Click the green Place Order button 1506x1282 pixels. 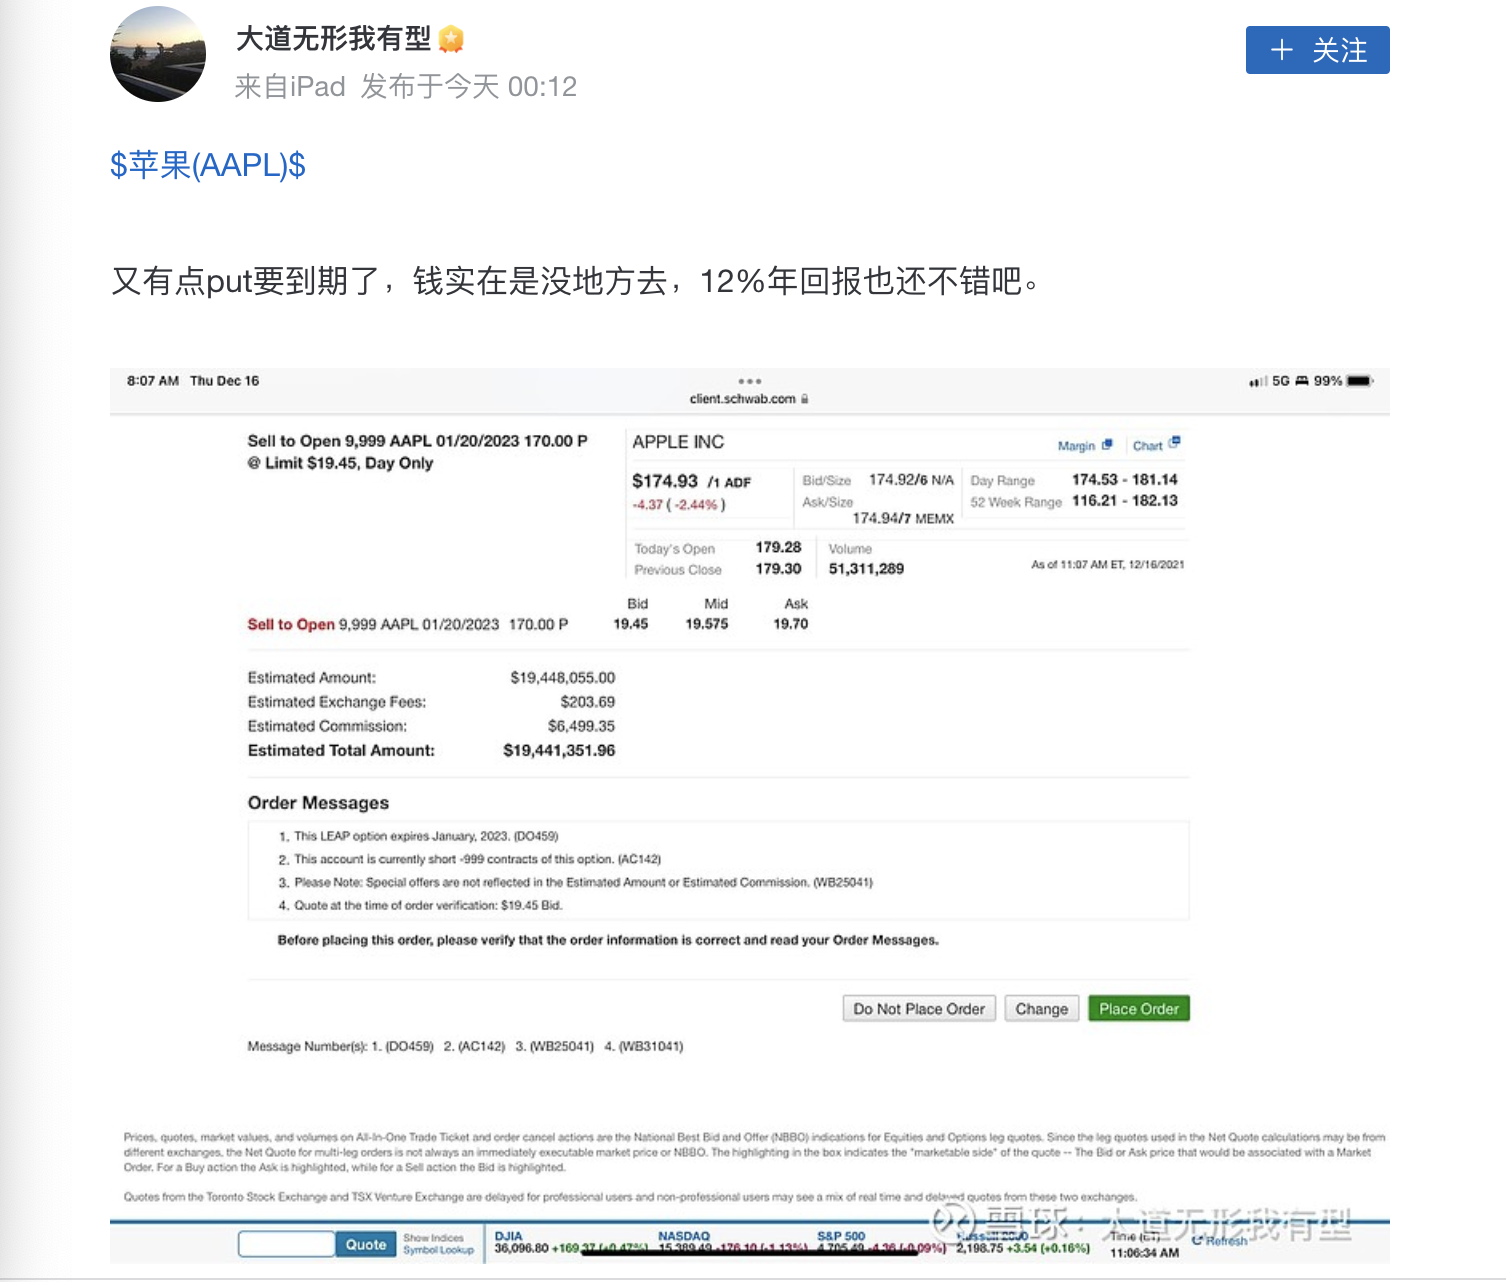[x=1139, y=1009]
